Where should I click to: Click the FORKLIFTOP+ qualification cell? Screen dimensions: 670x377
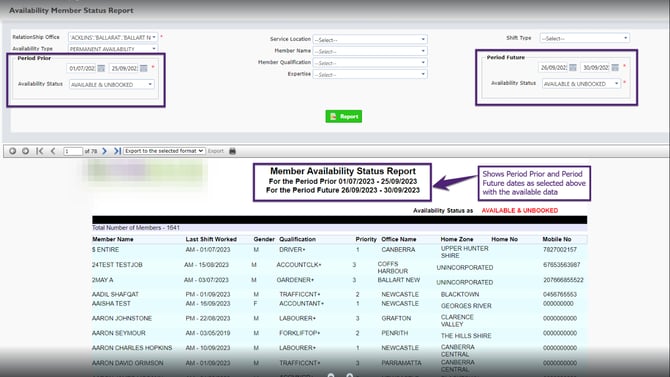[x=300, y=333]
